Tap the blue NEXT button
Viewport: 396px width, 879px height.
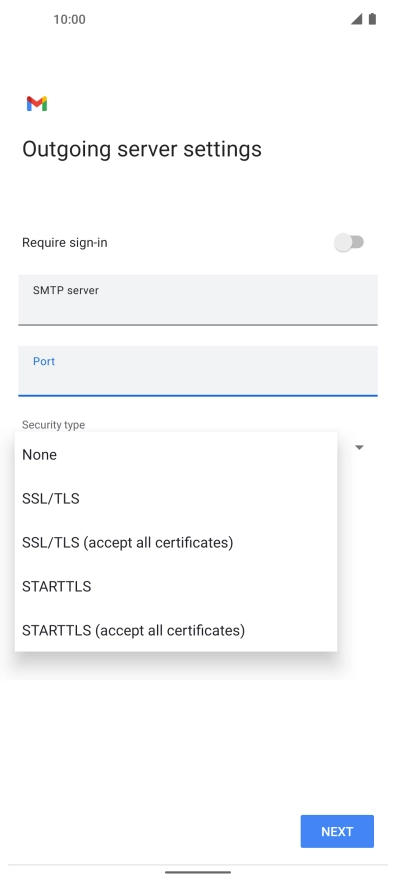click(x=337, y=831)
